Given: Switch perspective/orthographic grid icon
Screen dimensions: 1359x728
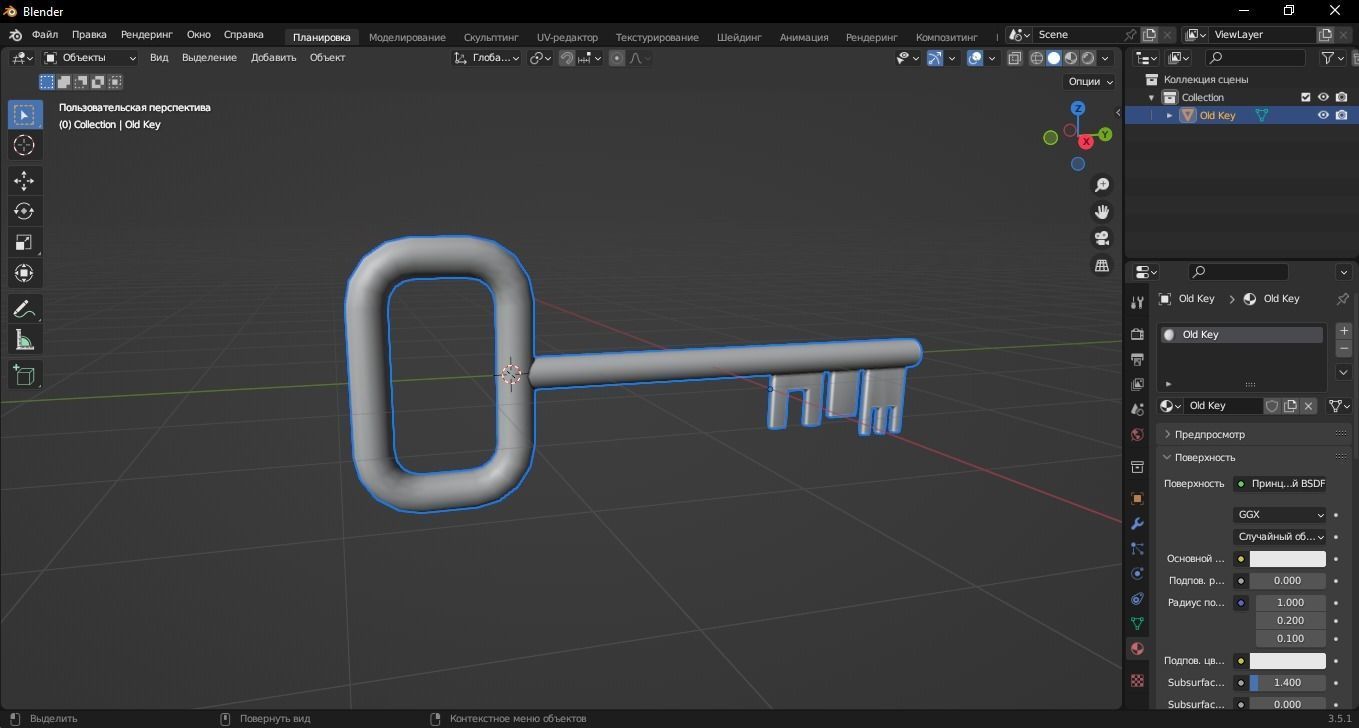Looking at the screenshot, I should point(1102,266).
